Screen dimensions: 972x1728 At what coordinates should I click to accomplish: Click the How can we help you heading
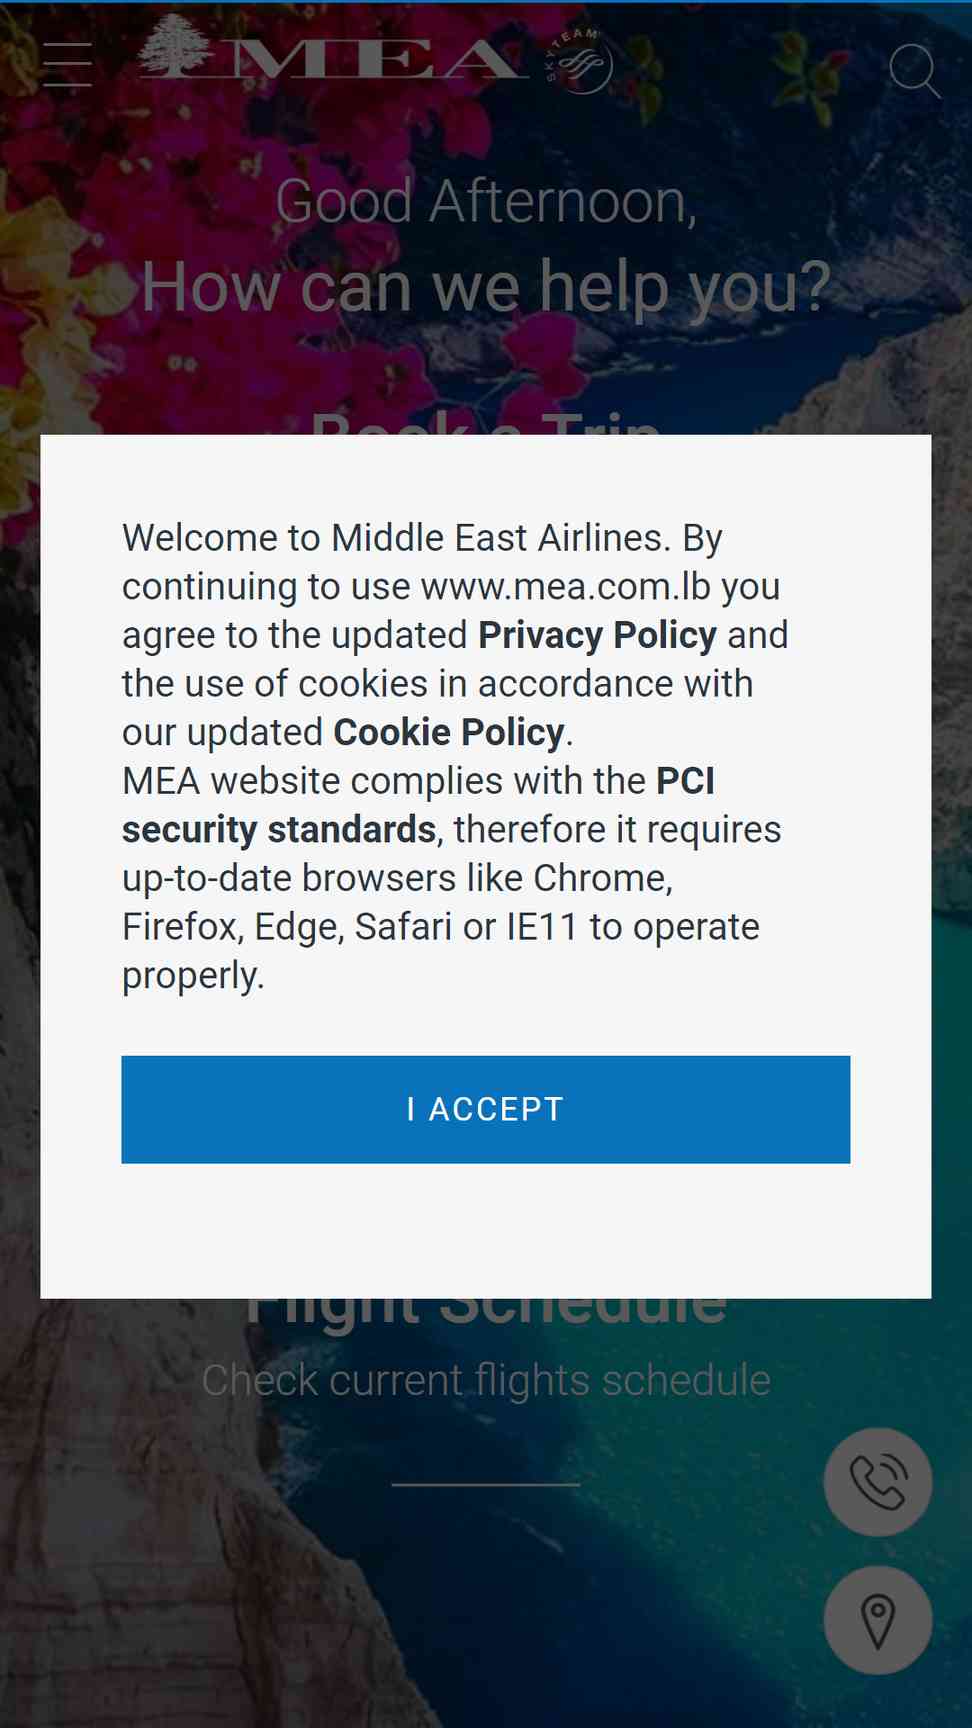[x=486, y=287]
